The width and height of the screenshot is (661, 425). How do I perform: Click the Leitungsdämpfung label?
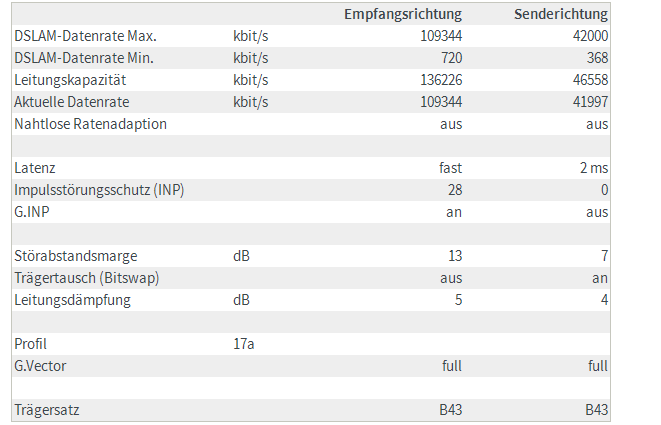(x=73, y=300)
